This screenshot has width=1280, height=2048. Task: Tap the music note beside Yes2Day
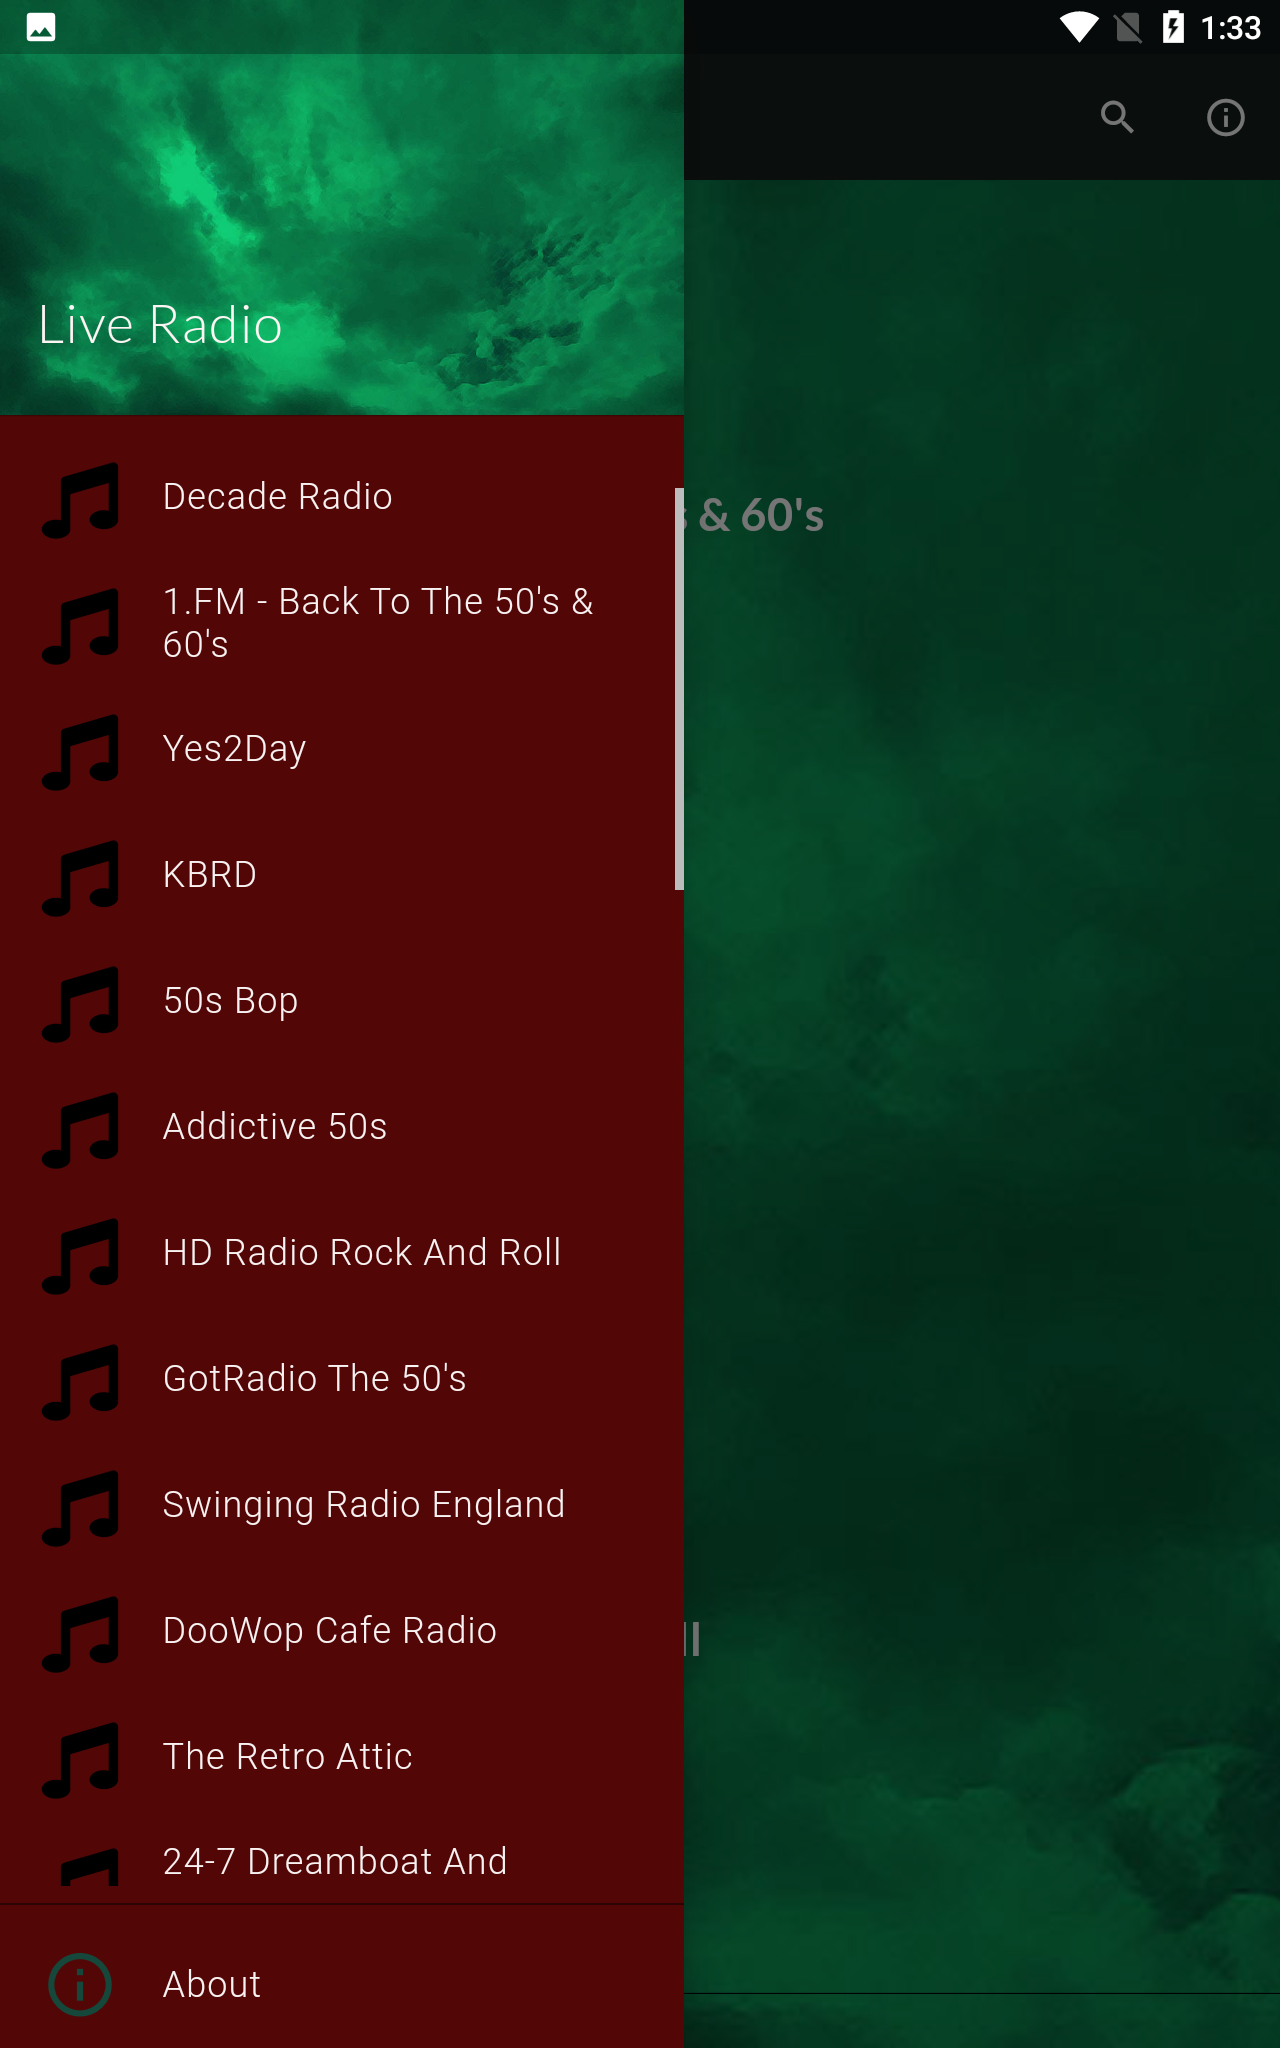pyautogui.click(x=80, y=751)
